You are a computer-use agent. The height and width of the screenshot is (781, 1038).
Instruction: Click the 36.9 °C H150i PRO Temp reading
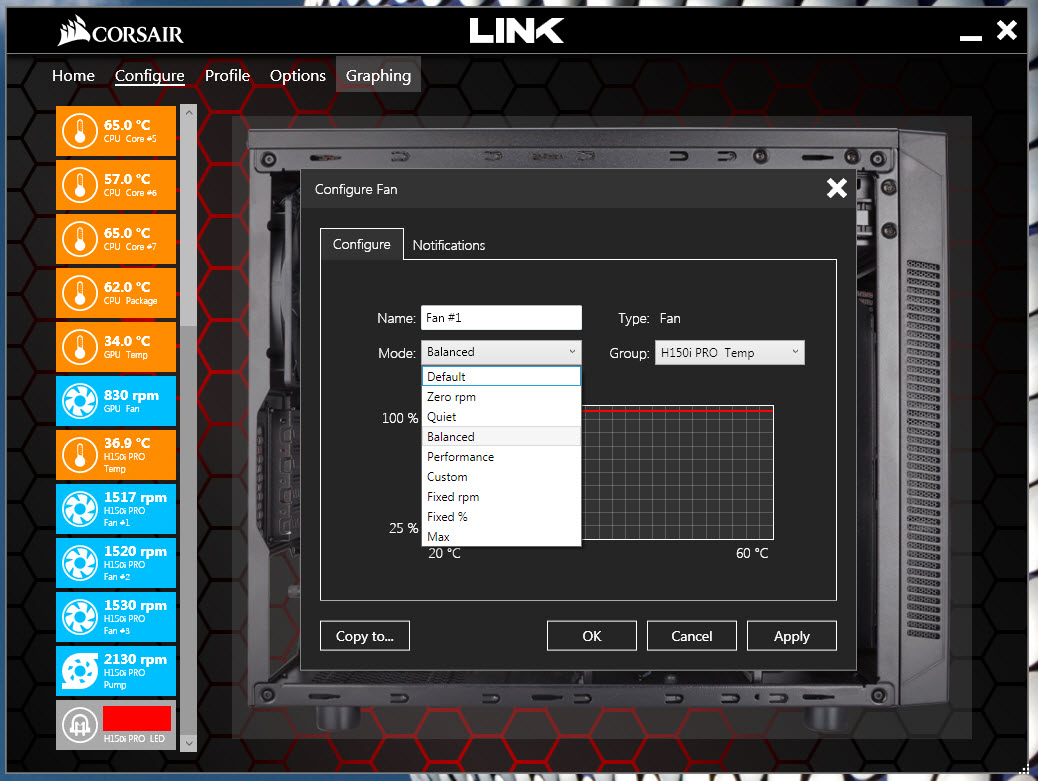click(127, 443)
